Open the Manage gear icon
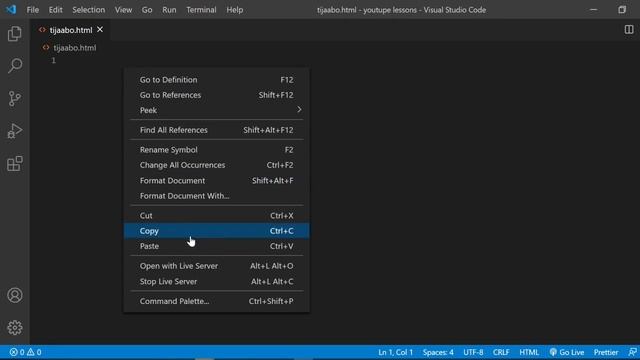Viewport: 640px width, 360px height. pos(15,327)
